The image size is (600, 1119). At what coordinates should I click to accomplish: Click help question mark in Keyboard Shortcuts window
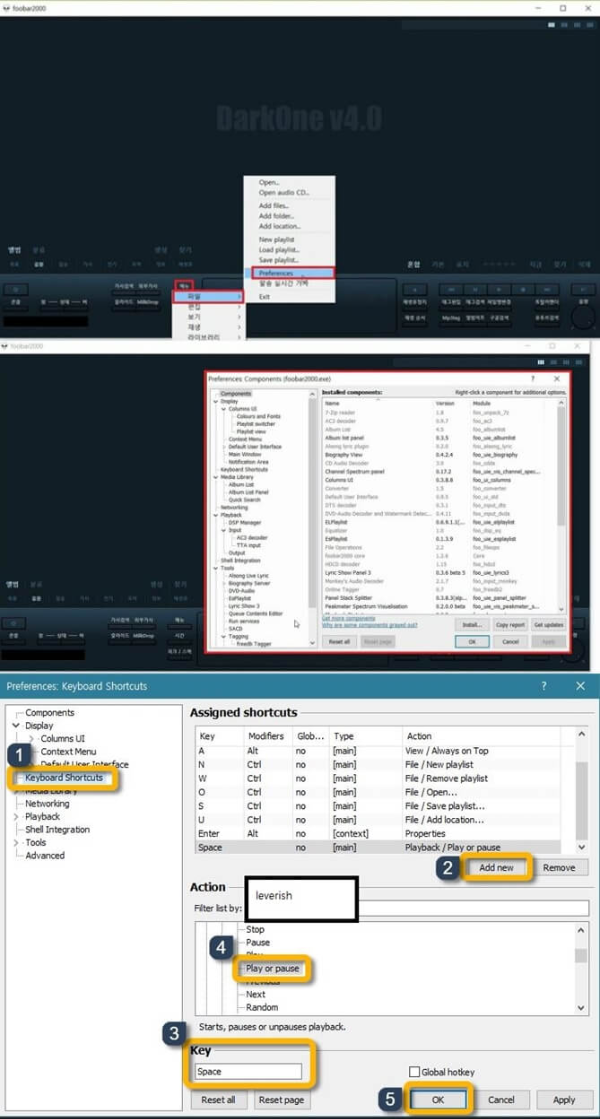pyautogui.click(x=544, y=686)
